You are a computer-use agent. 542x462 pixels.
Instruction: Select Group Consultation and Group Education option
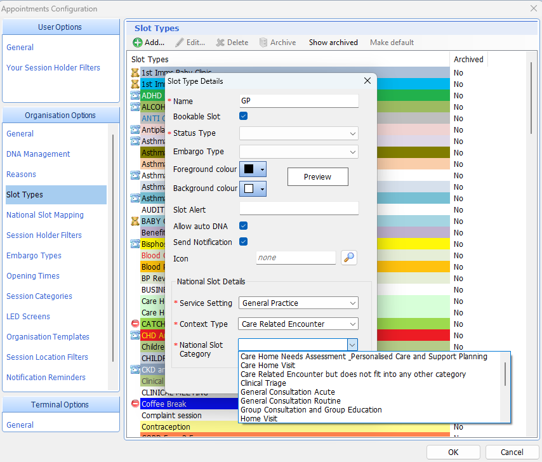point(311,410)
